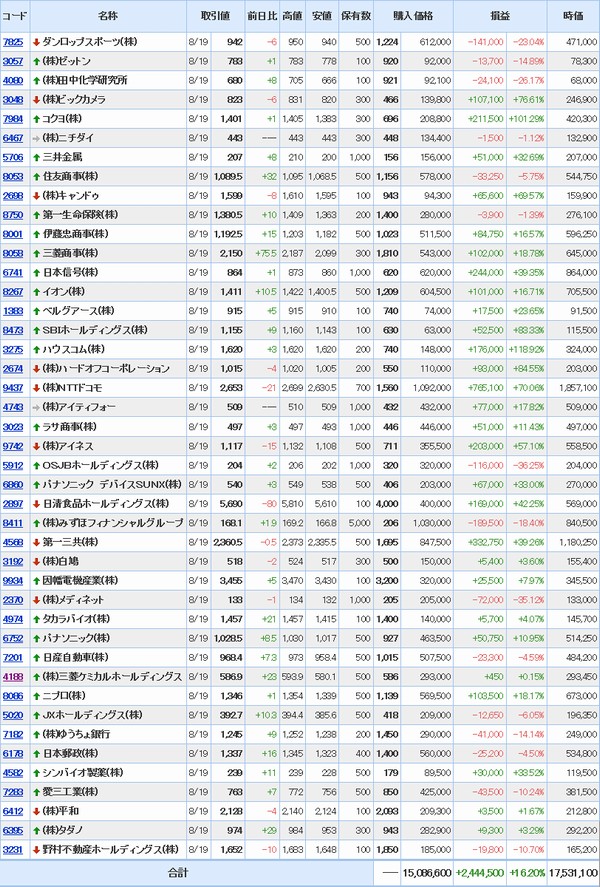Click the 購入価格 column header
This screenshot has width=600, height=887.
click(413, 16)
